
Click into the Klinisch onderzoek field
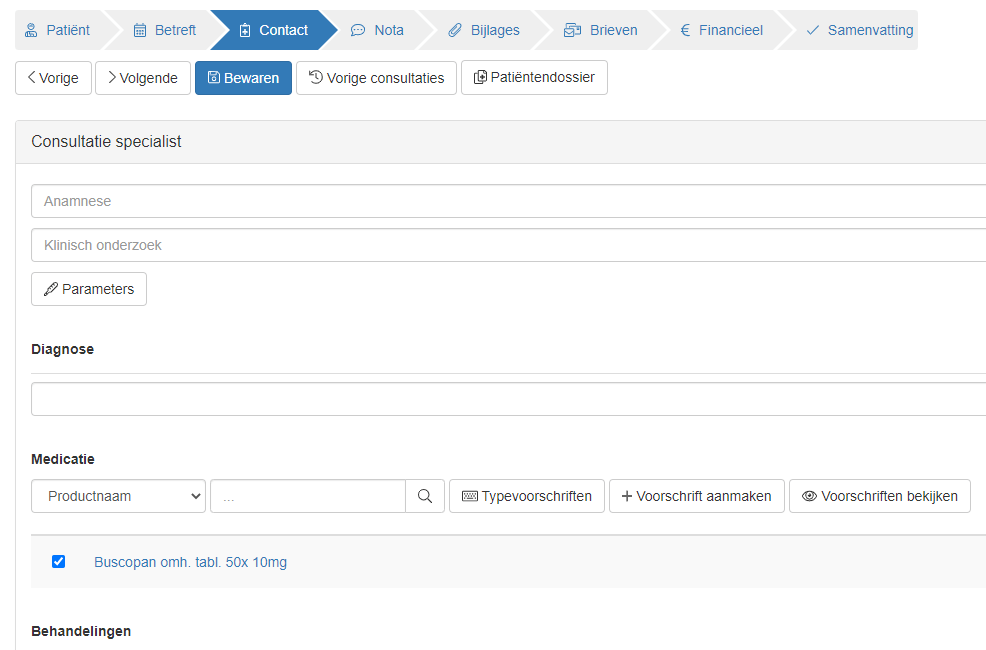509,245
